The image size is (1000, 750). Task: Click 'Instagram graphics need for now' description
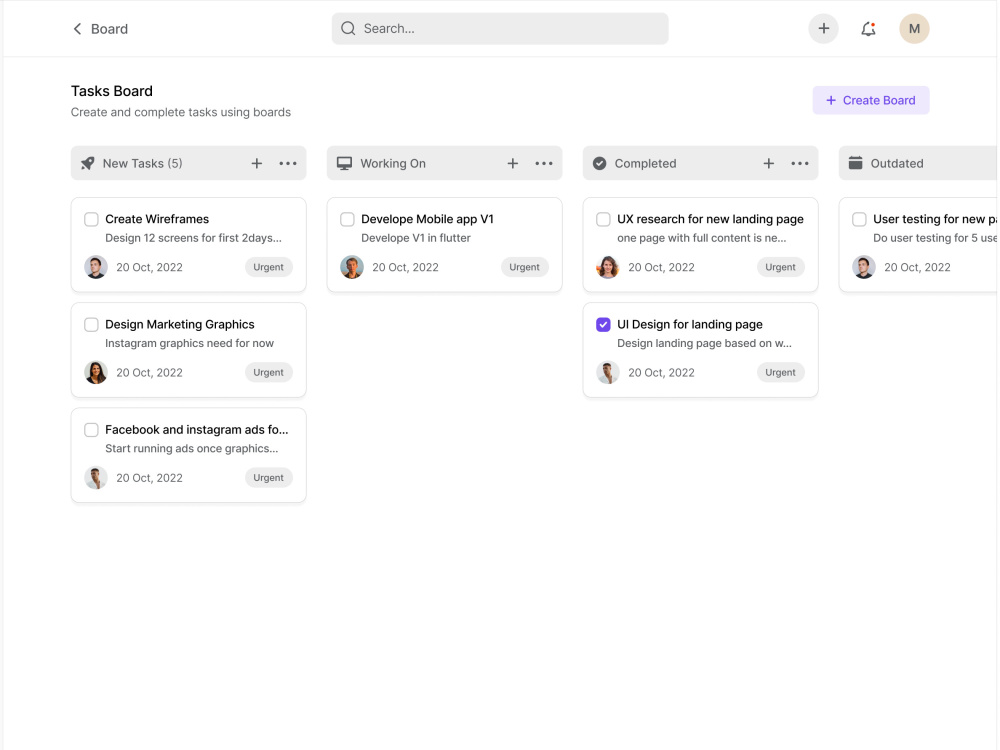(x=189, y=343)
